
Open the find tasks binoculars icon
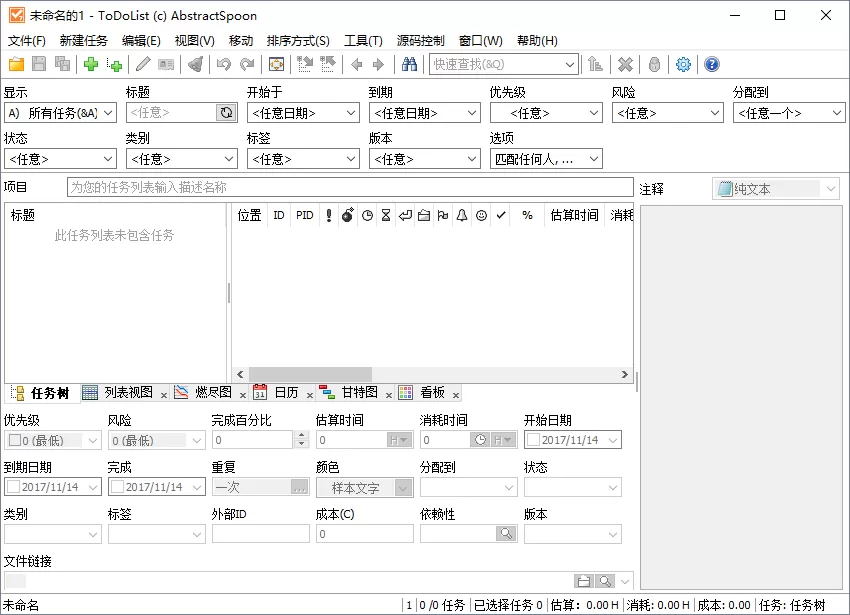point(411,64)
